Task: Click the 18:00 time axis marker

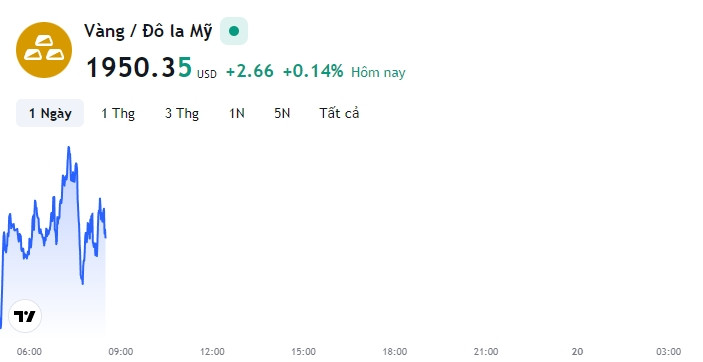Action: 395,352
